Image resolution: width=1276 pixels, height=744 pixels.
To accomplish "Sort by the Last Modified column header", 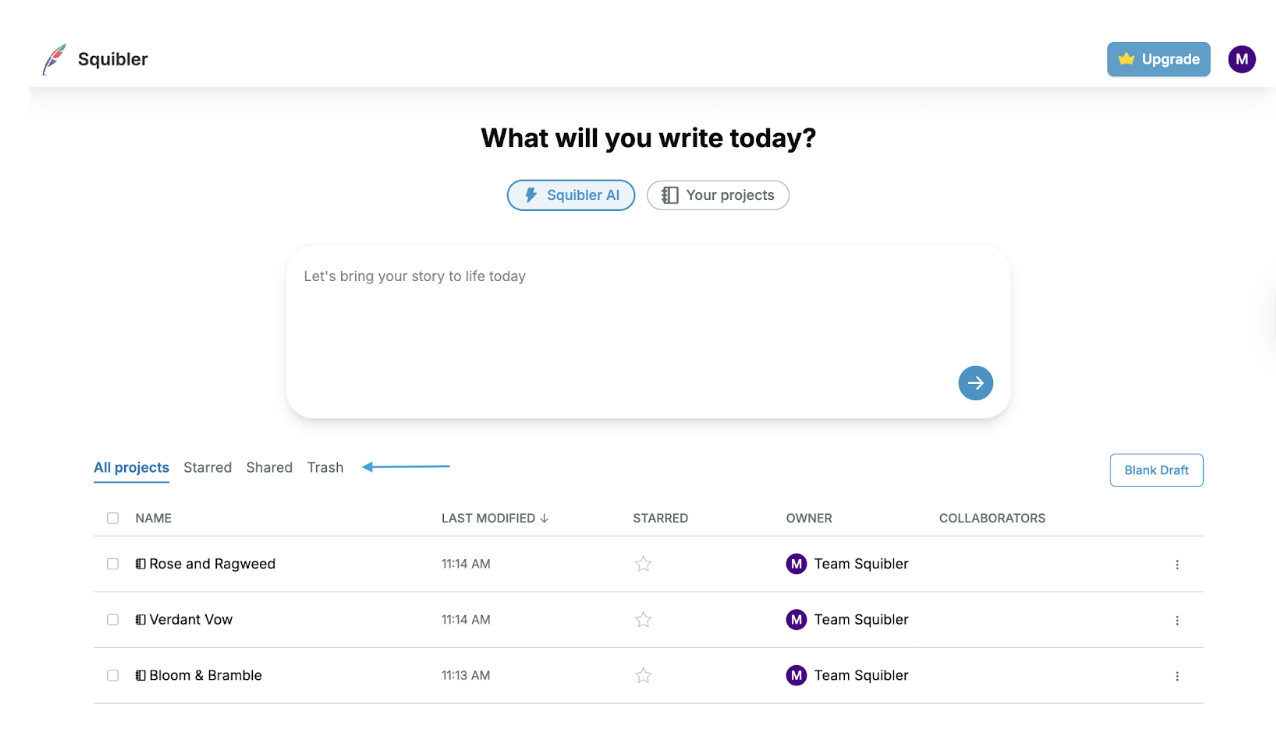I will (x=495, y=518).
